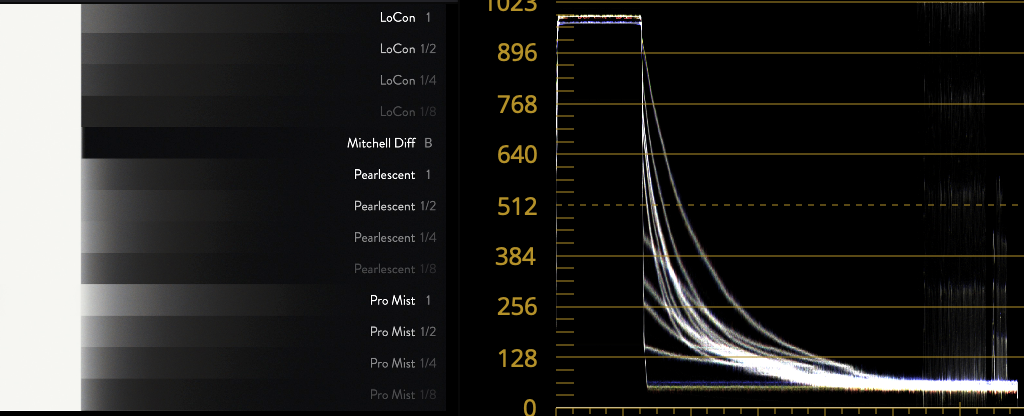Select the Mitchell Diff B row

pyautogui.click(x=264, y=143)
